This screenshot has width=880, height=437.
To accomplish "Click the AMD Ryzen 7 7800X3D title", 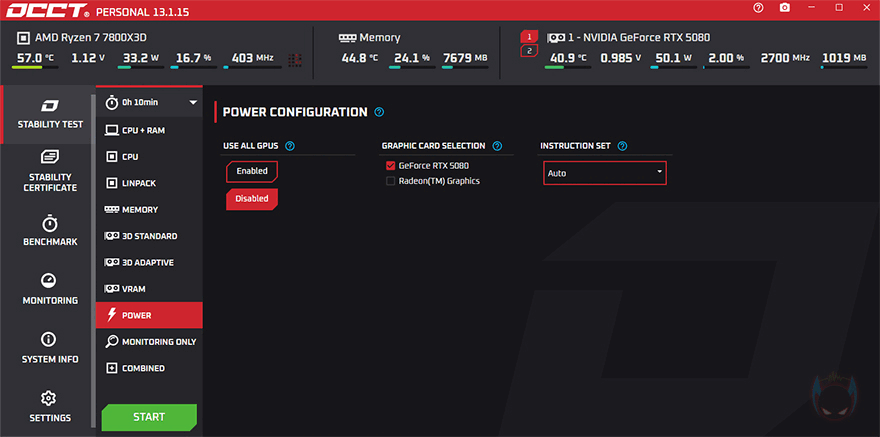I will pos(91,38).
